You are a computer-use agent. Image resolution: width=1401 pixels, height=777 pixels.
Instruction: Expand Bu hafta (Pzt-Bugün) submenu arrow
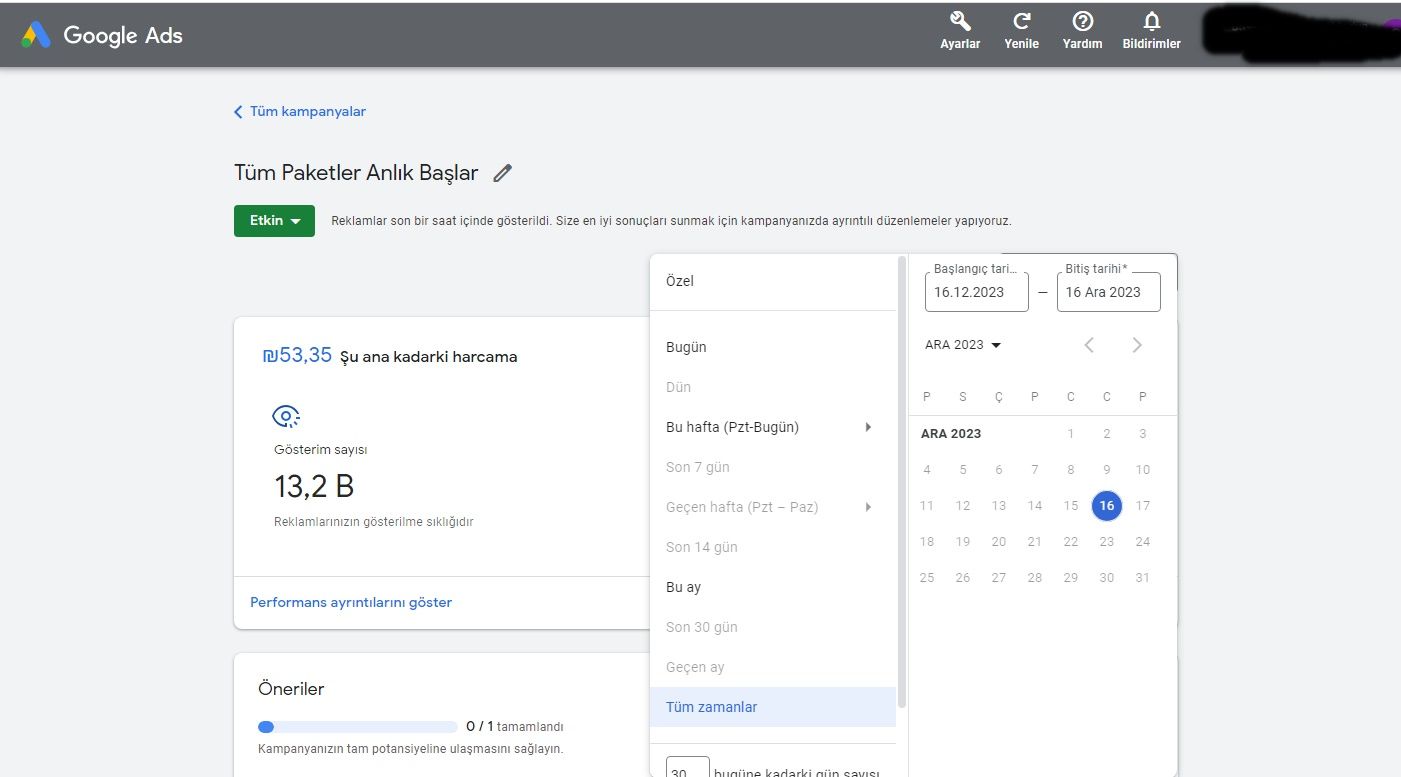pos(868,427)
